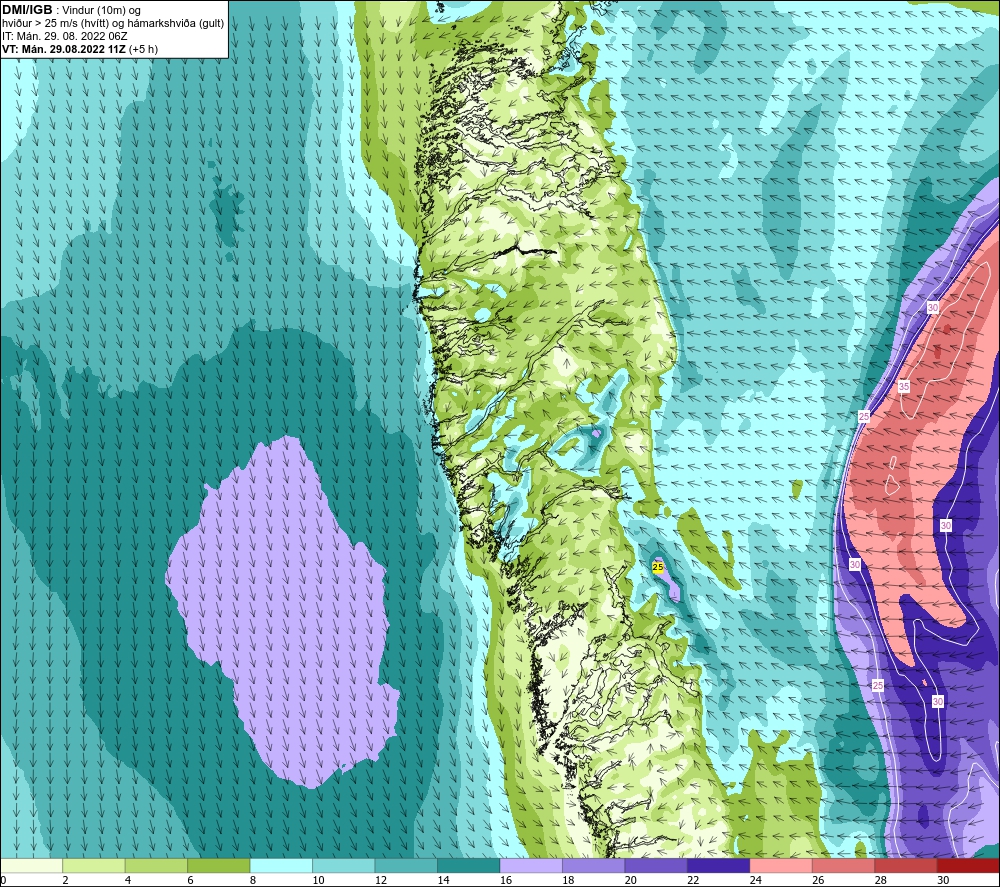Screen dimensions: 1000x887
Task: Click the 'IT: Mán. 29. 08. 2022 06Z' line
Action: tap(64, 36)
